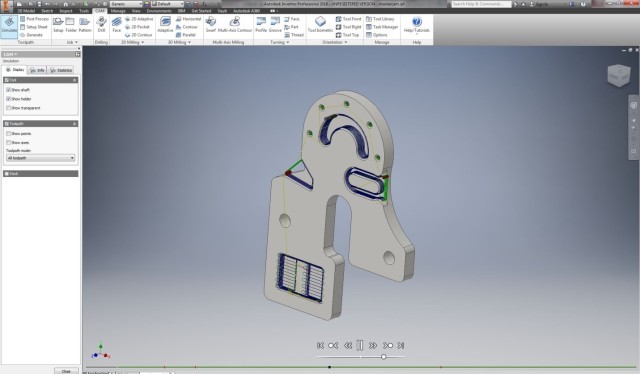Open Help/Tutorials

pyautogui.click(x=417, y=24)
